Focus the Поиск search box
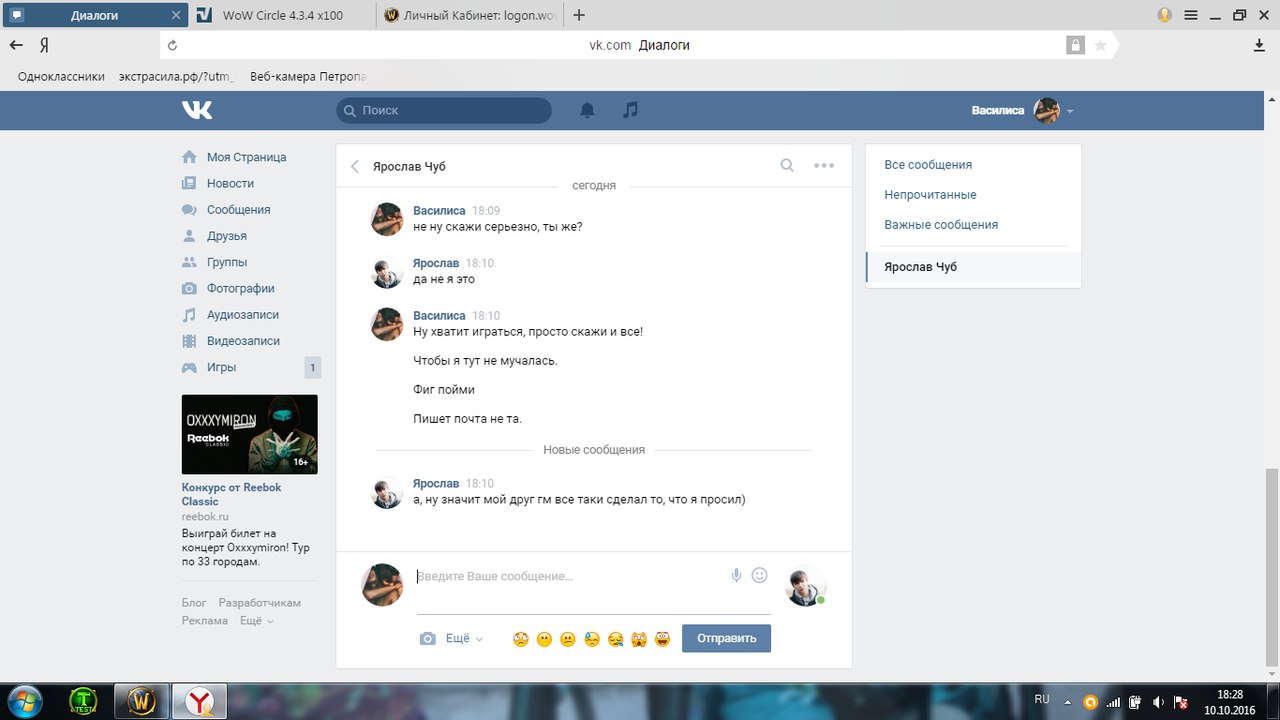This screenshot has height=720, width=1280. pos(444,110)
